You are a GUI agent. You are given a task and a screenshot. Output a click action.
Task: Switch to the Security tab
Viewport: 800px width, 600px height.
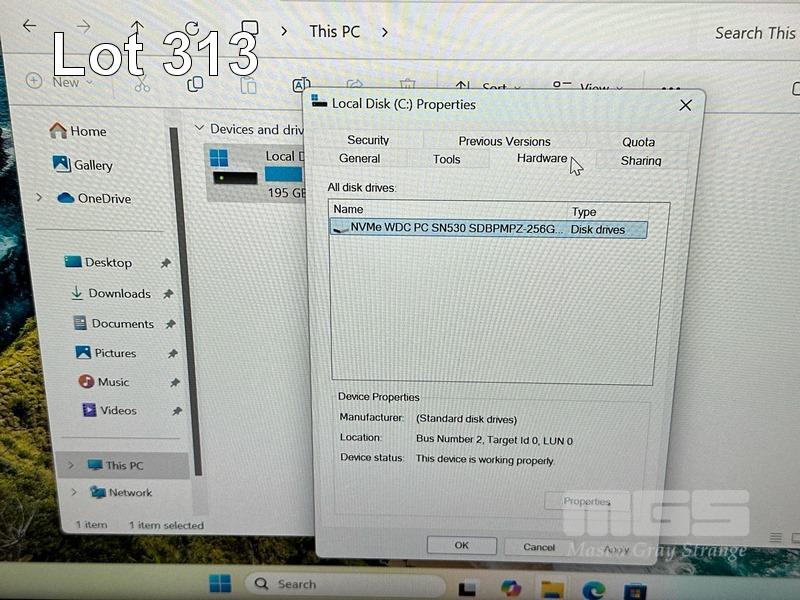click(x=368, y=140)
